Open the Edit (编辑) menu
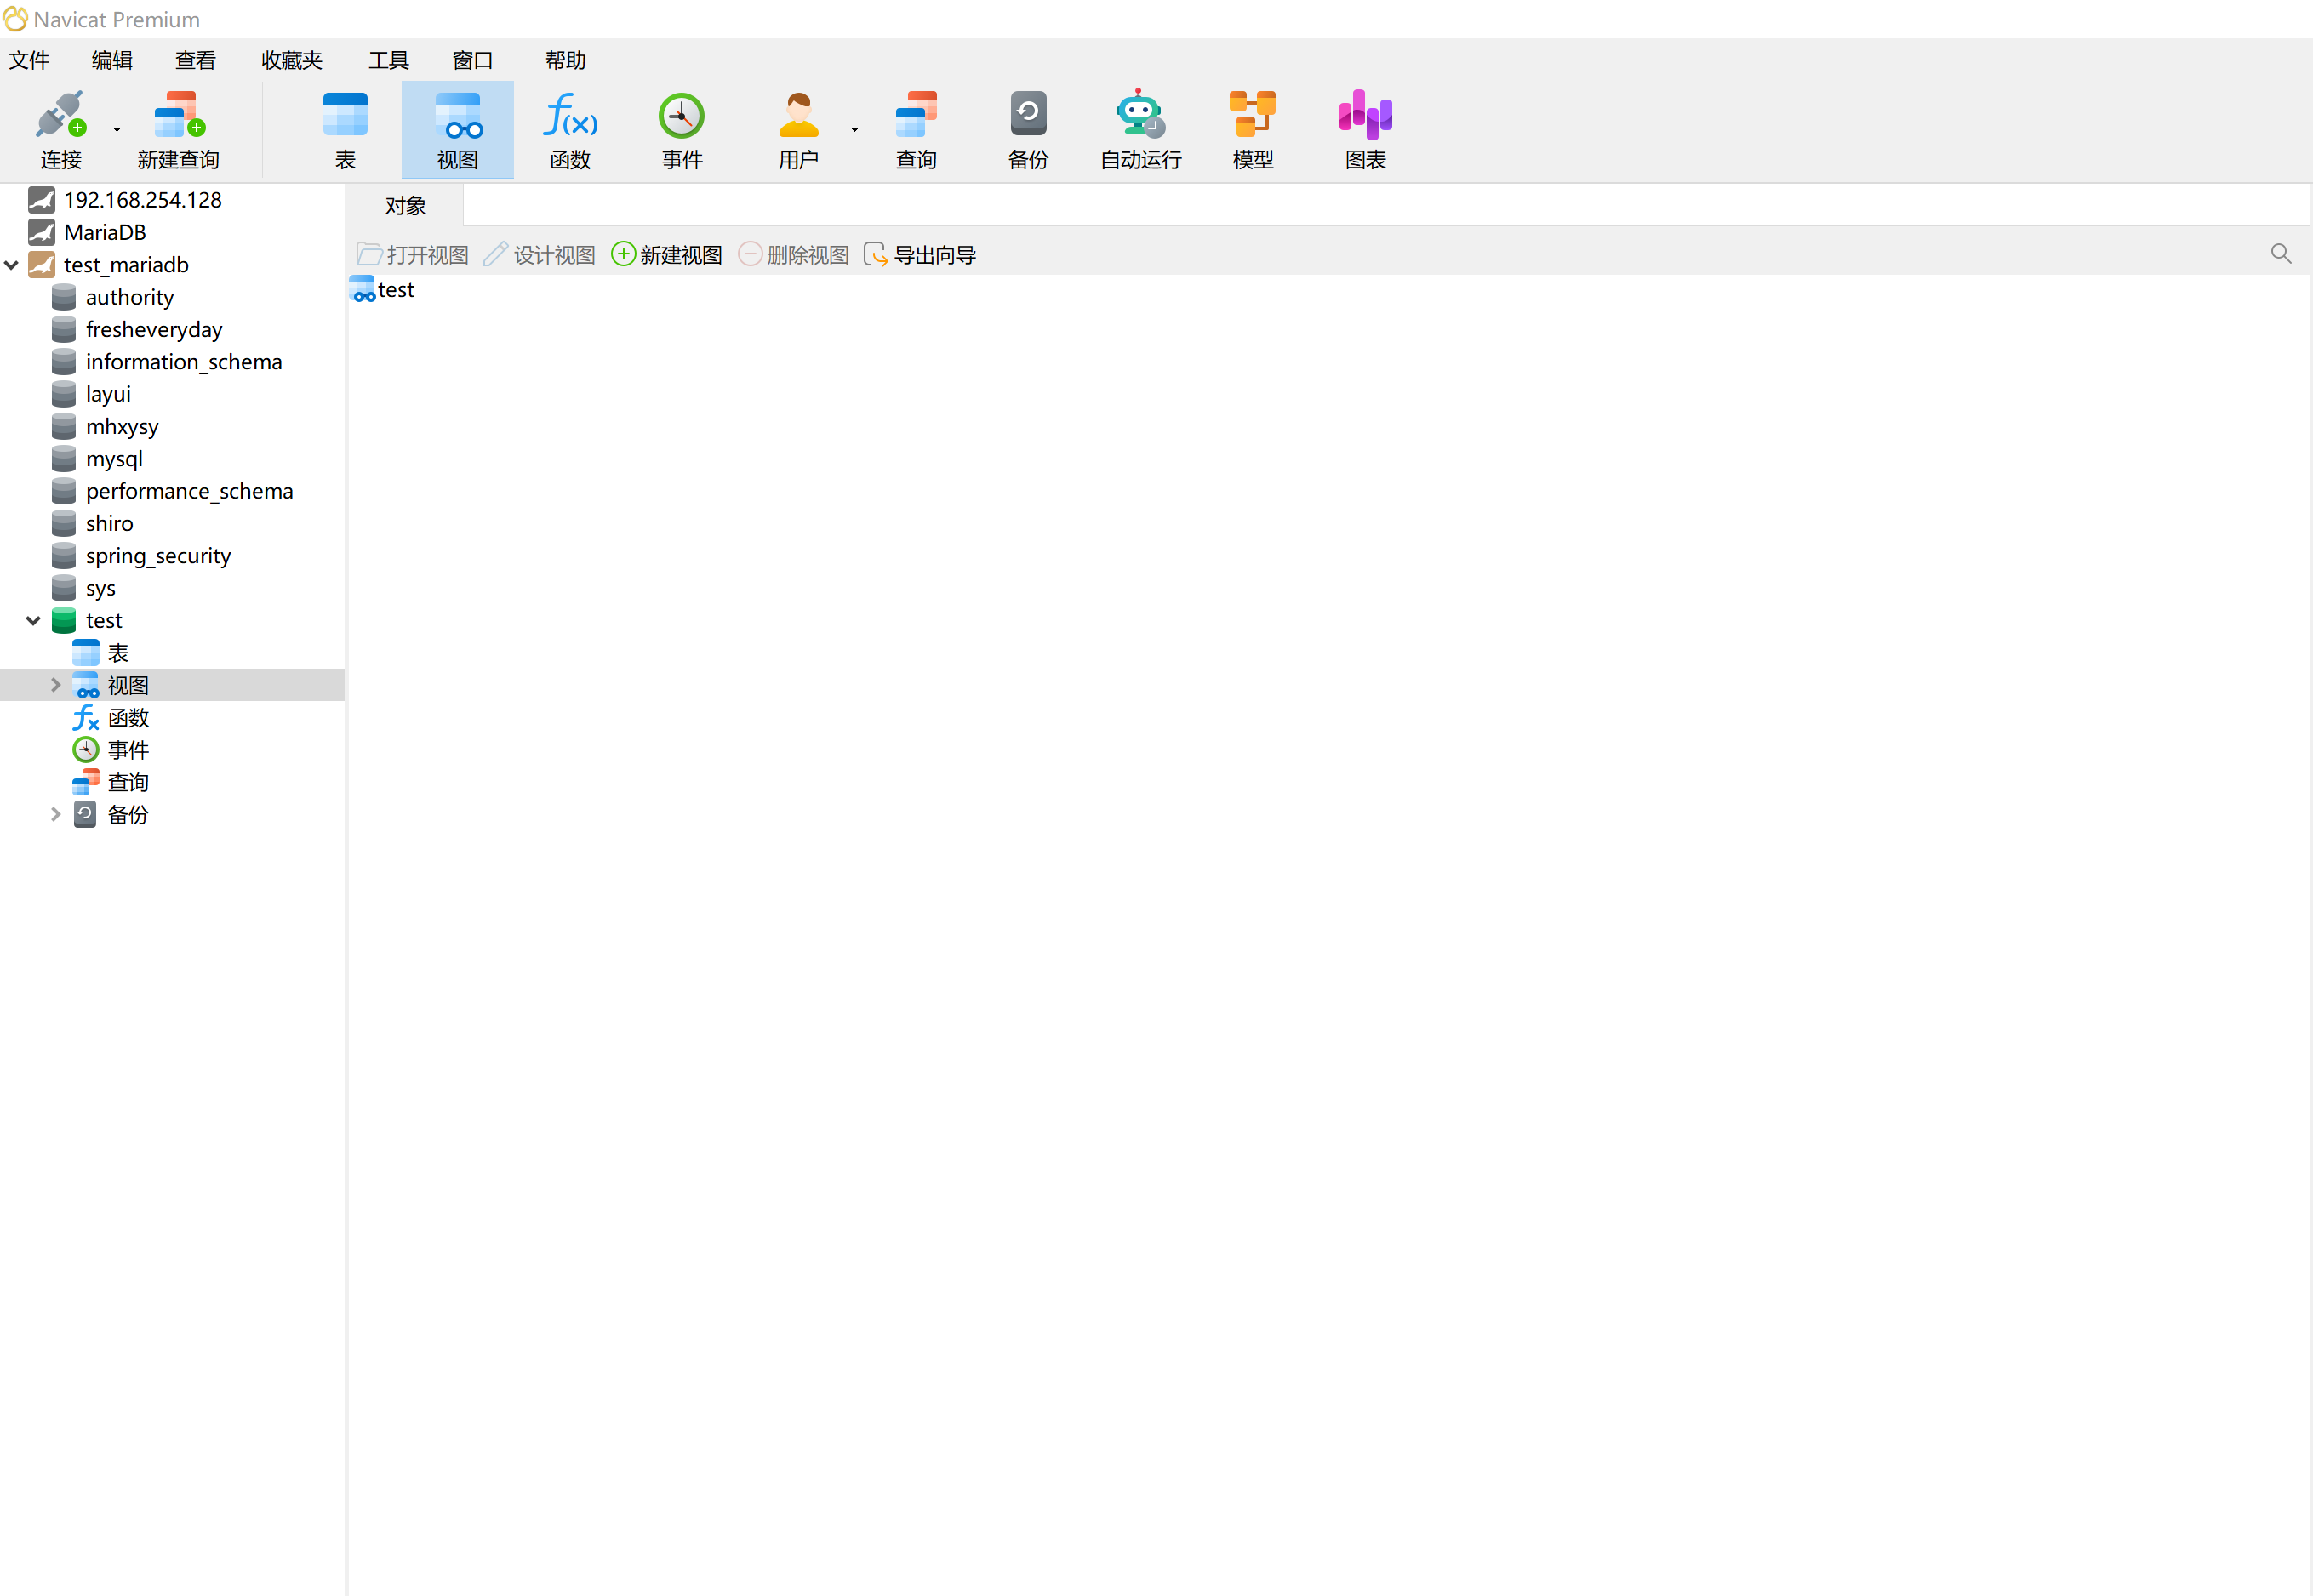2313x1596 pixels. (x=112, y=60)
